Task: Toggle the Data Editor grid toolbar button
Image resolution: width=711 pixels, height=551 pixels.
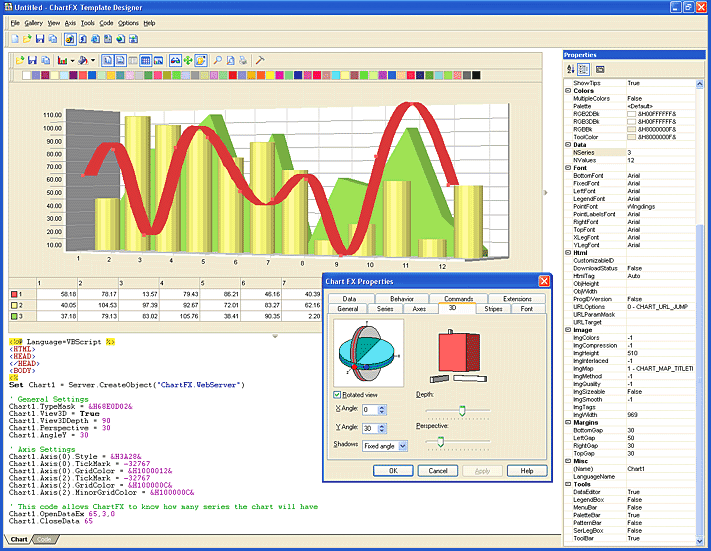Action: pyautogui.click(x=146, y=60)
